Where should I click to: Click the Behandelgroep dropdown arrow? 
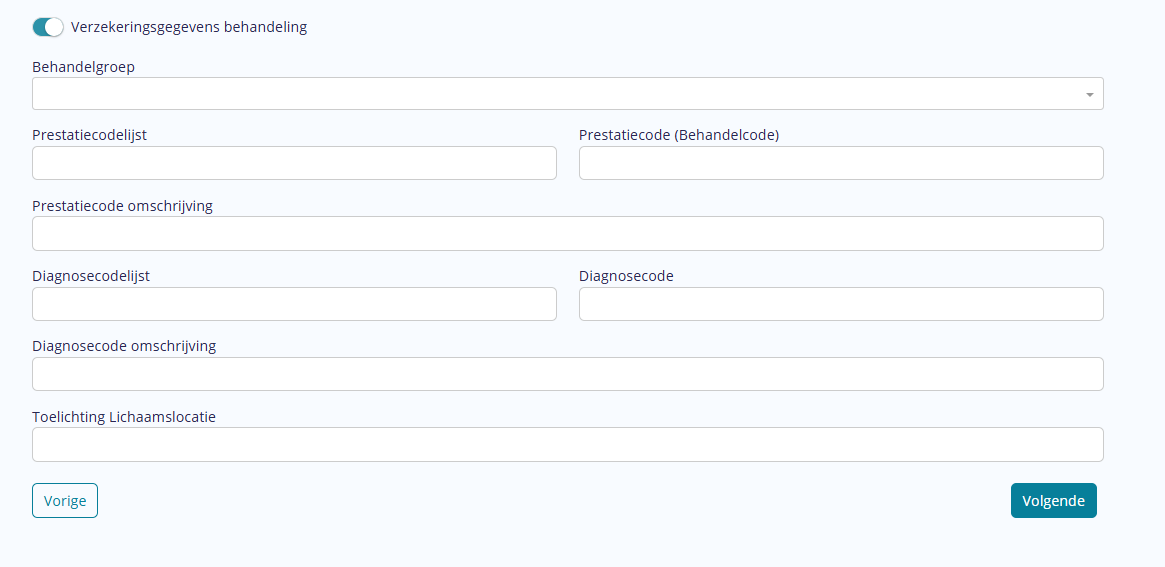pos(1089,94)
